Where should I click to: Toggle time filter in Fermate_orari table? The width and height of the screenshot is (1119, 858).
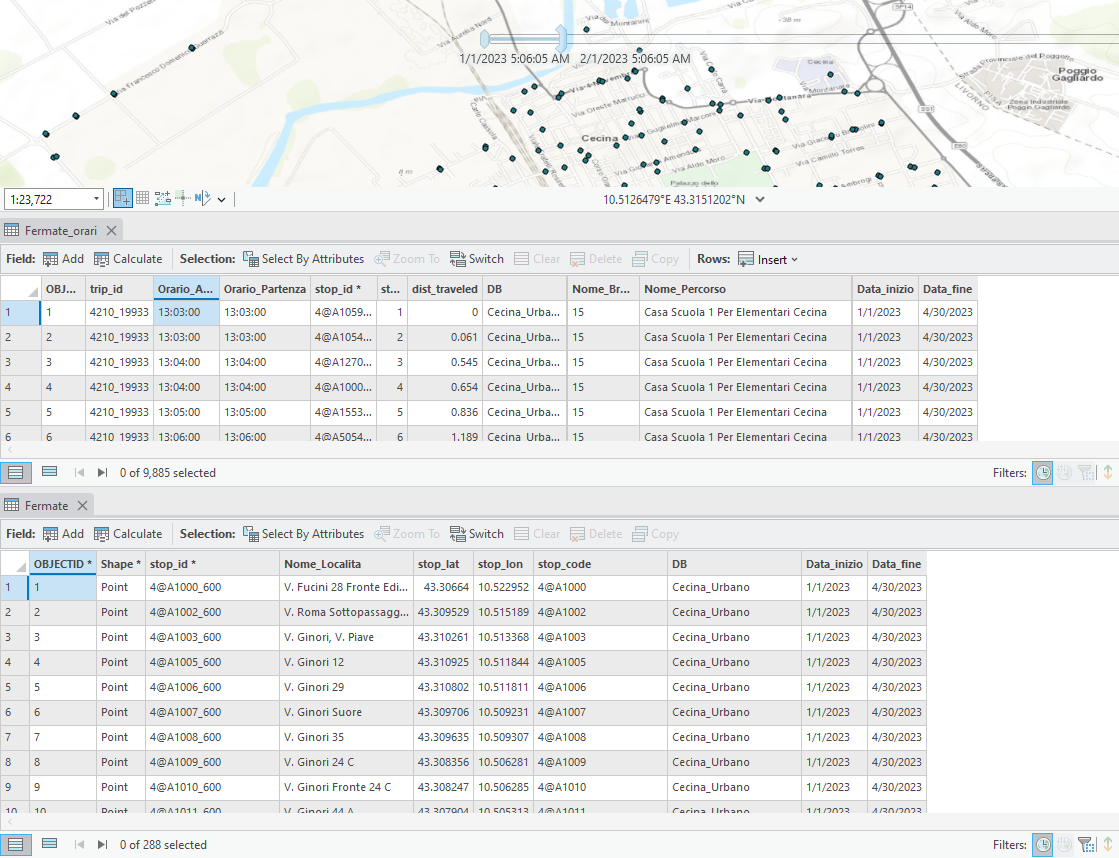coord(1043,473)
